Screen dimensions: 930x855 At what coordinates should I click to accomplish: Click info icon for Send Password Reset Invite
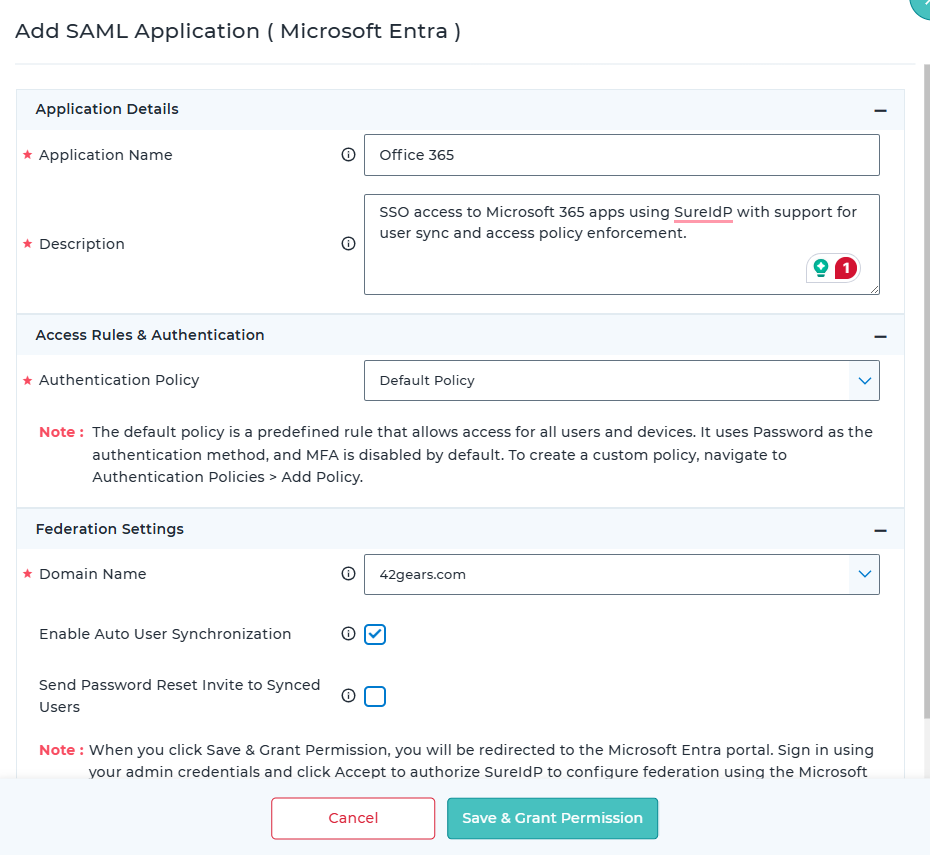tap(348, 695)
